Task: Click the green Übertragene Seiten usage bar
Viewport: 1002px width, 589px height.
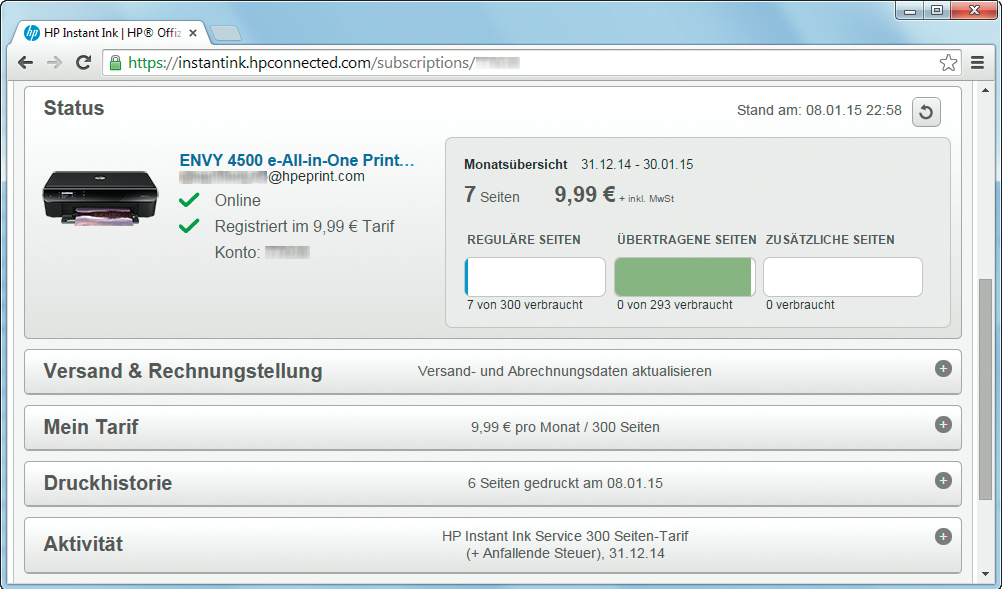Action: point(684,277)
